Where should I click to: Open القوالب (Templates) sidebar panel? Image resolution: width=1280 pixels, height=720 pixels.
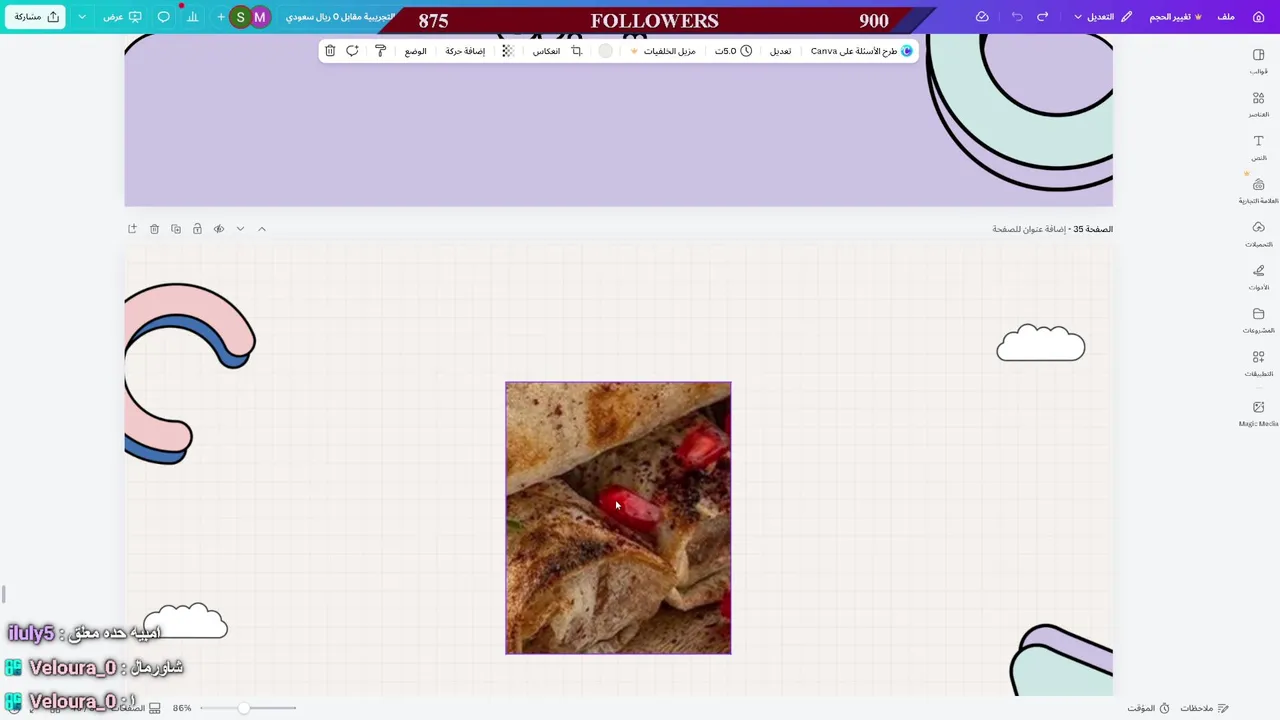point(1258,61)
